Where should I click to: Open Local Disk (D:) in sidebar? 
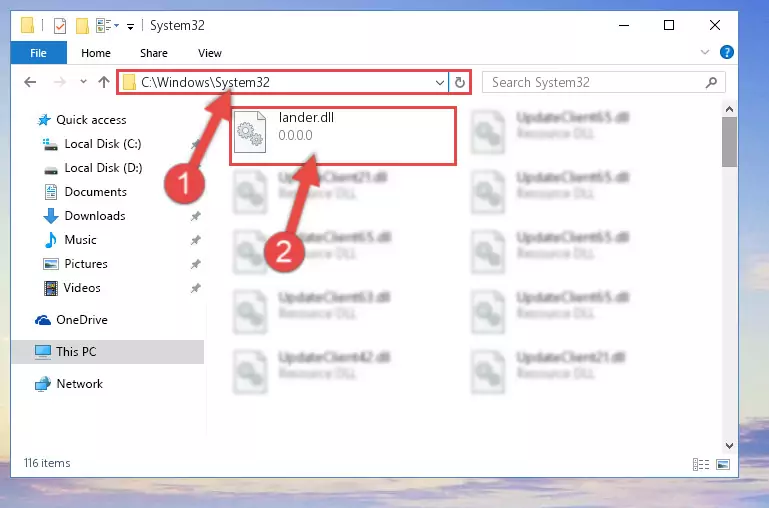[103, 168]
